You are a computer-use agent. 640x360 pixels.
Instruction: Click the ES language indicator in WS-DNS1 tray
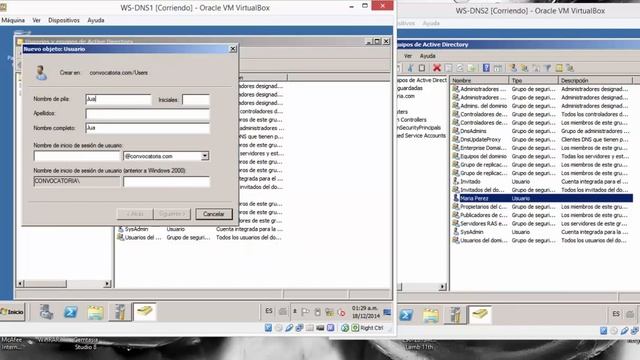pyautogui.click(x=269, y=311)
